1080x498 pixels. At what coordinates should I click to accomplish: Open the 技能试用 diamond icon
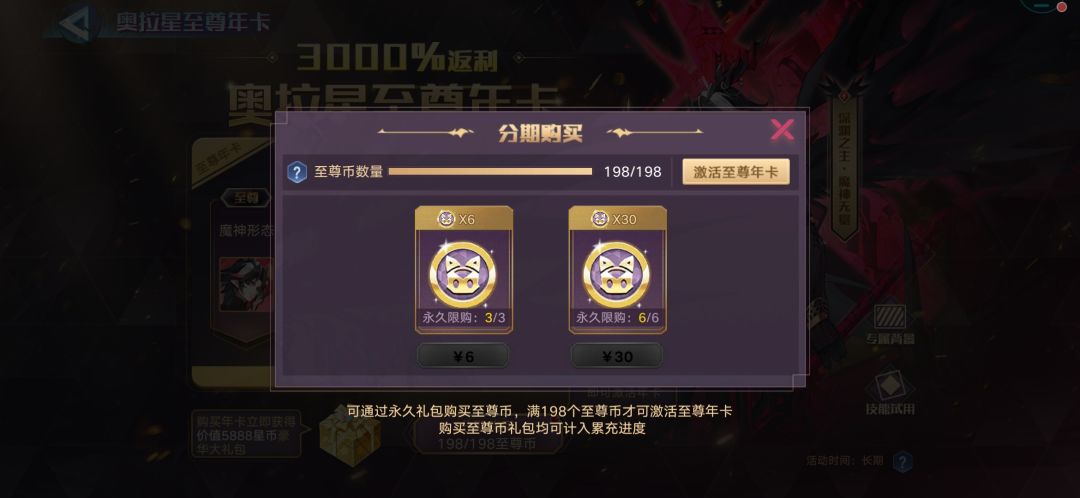[890, 393]
